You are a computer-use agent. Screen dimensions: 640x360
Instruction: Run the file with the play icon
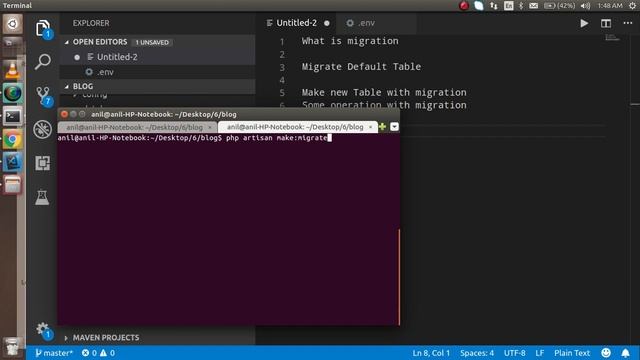(584, 23)
